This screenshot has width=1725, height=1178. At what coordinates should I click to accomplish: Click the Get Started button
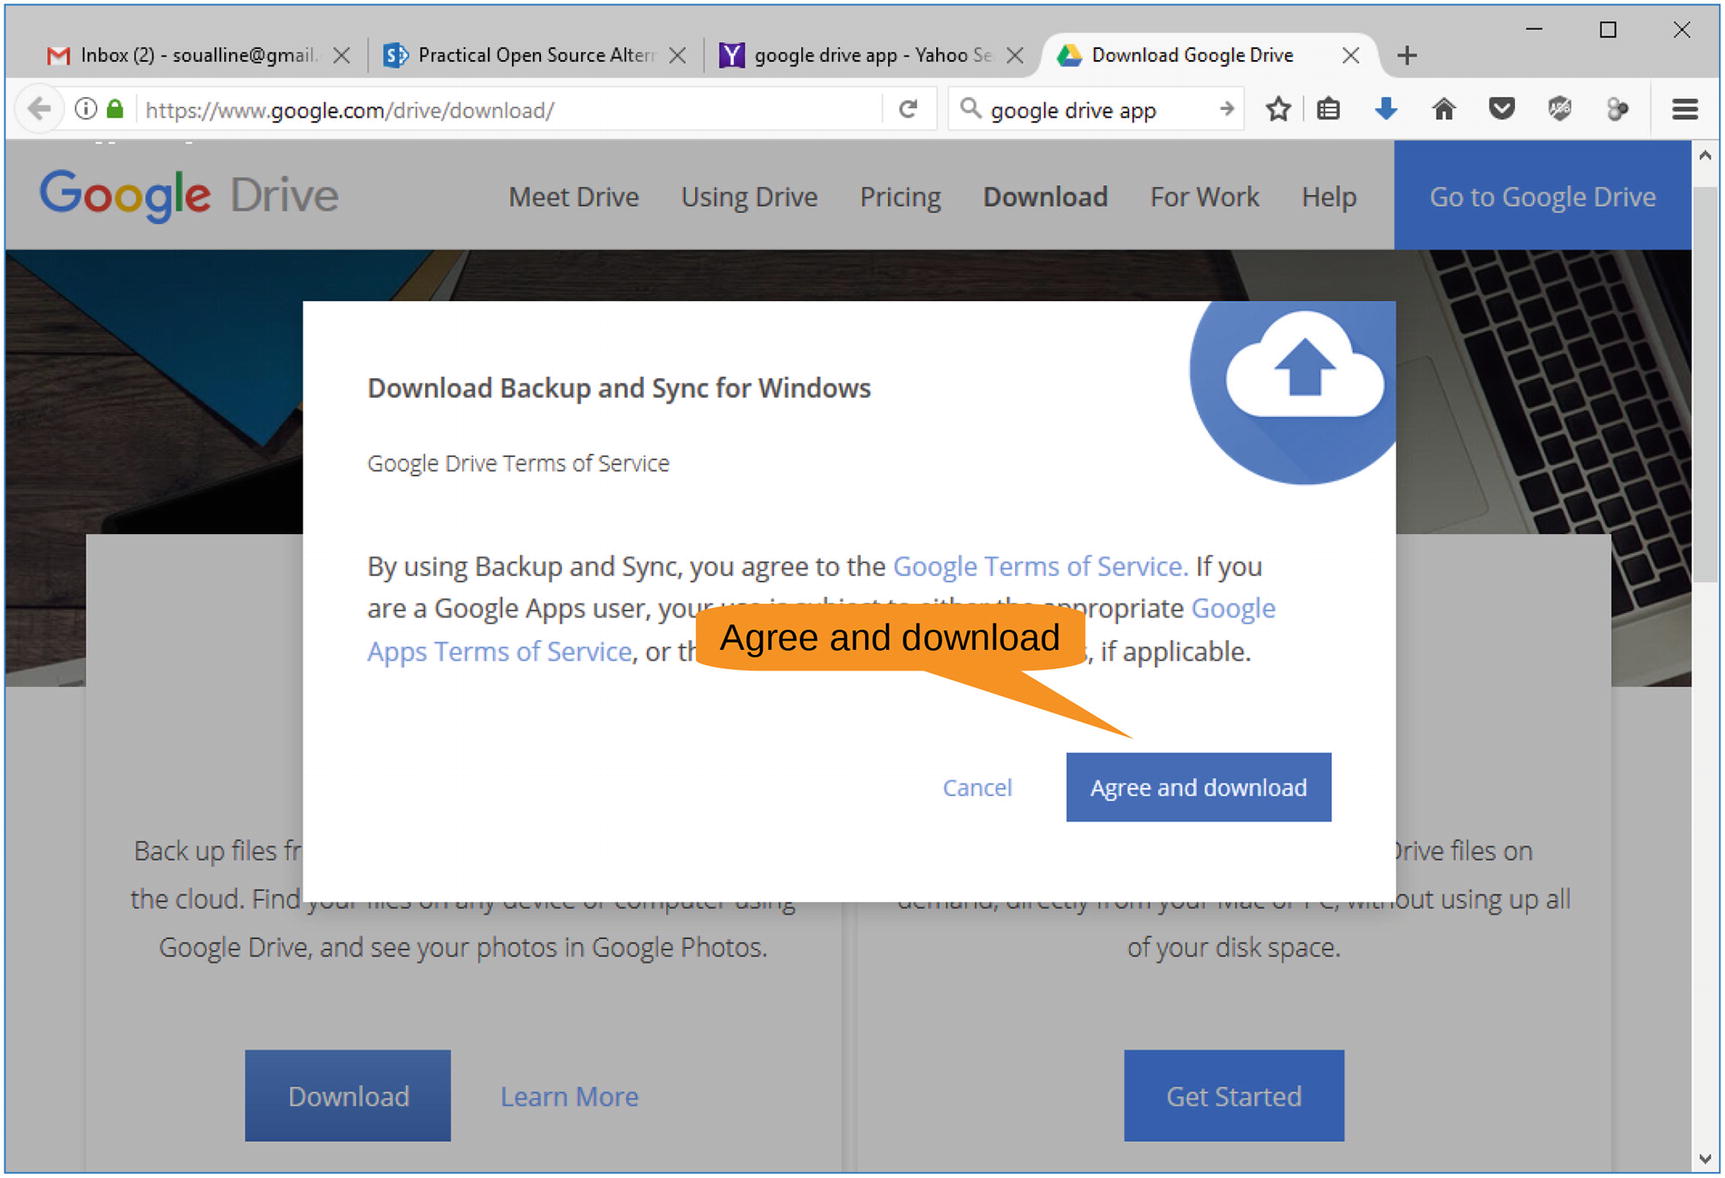tap(1234, 1096)
